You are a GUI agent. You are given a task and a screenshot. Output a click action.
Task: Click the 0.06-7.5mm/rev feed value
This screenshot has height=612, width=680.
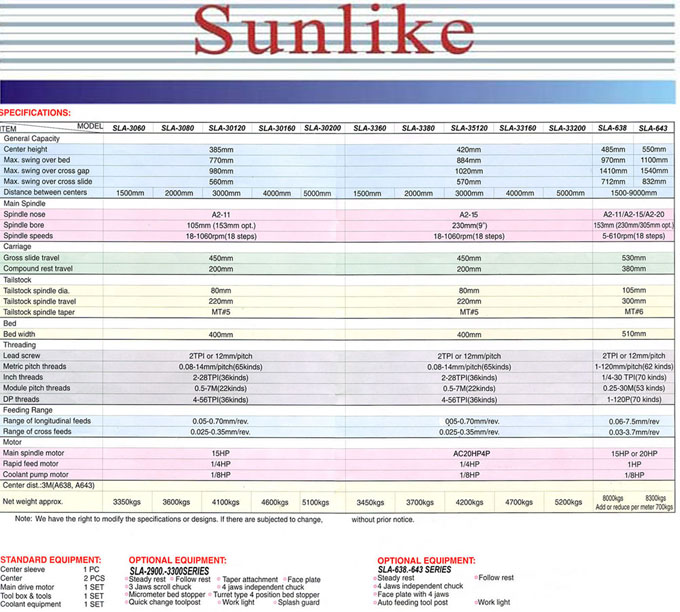pos(634,421)
